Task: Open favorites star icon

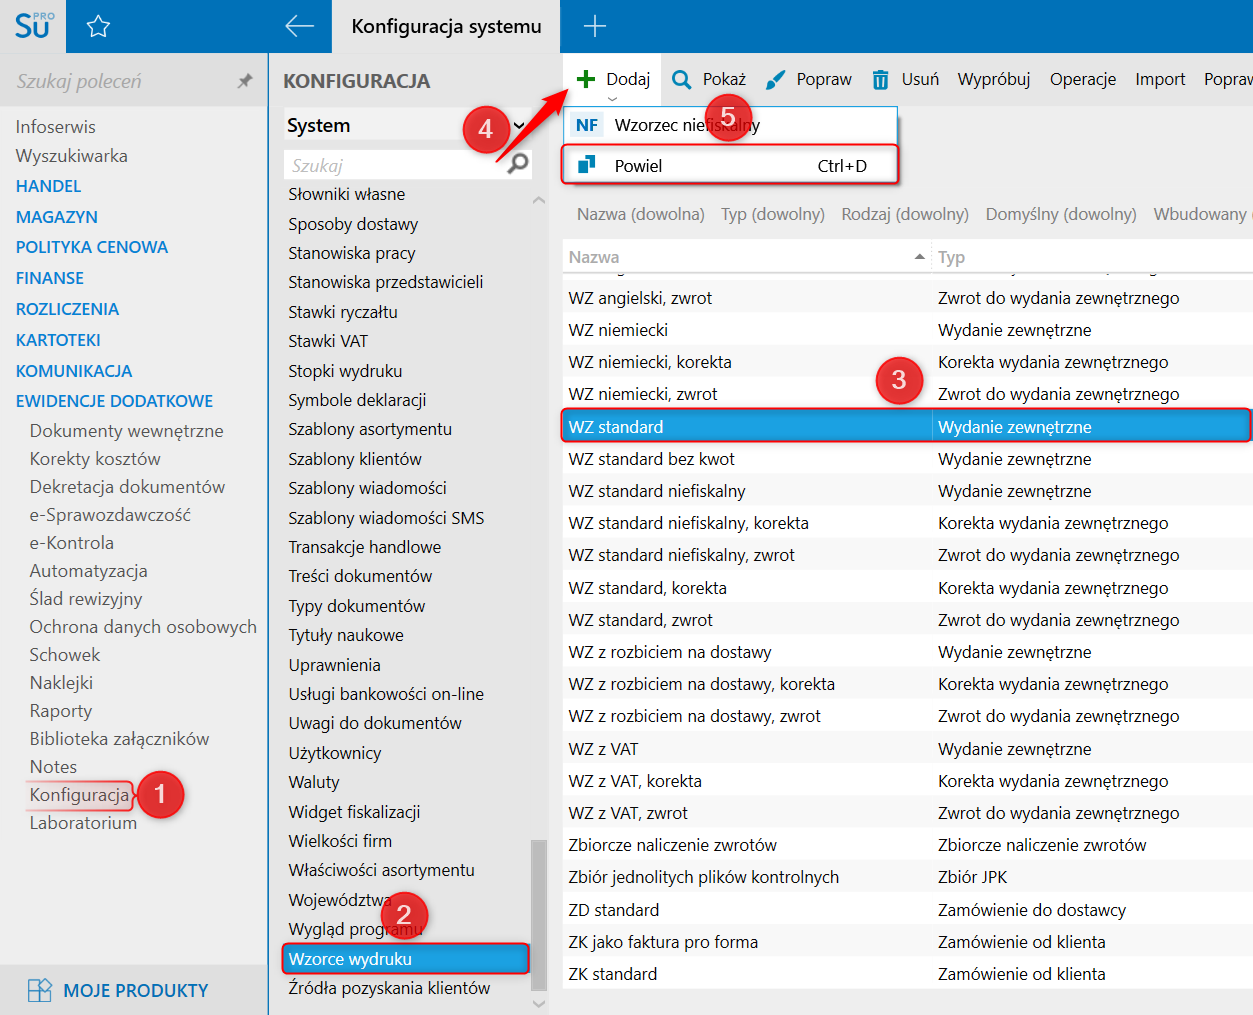Action: [x=98, y=26]
